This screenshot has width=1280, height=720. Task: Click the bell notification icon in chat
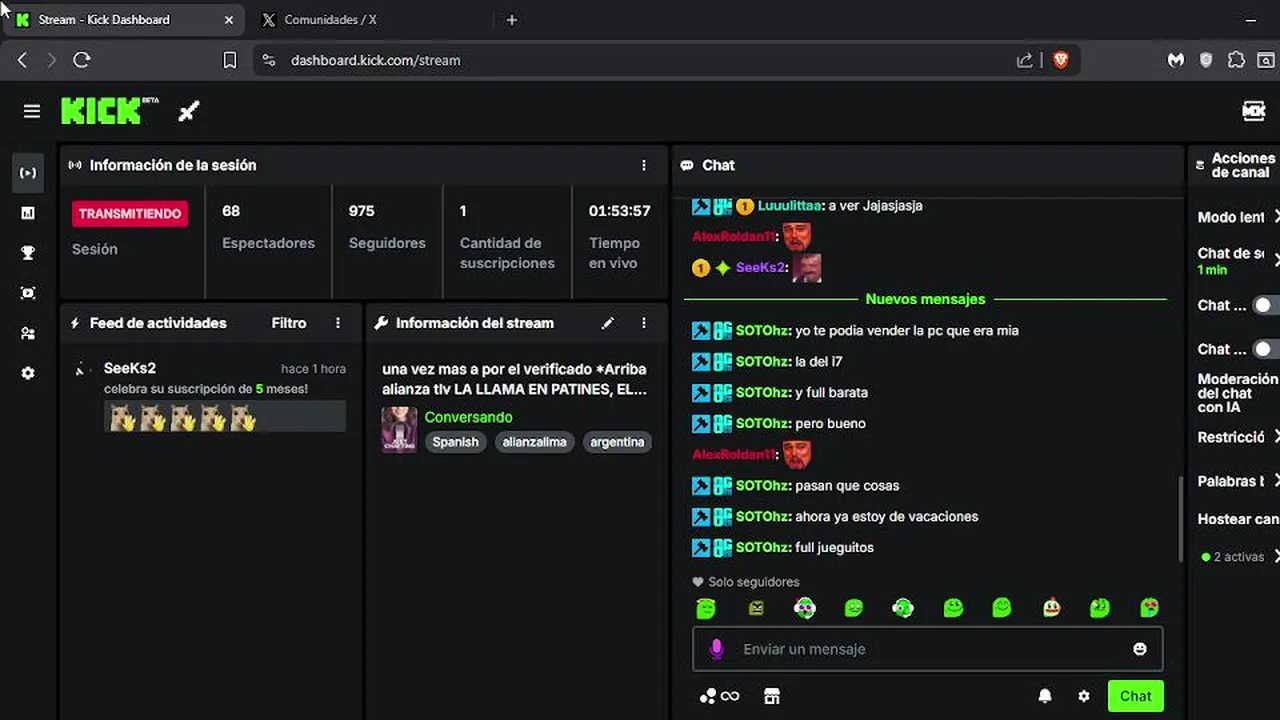(x=1045, y=696)
